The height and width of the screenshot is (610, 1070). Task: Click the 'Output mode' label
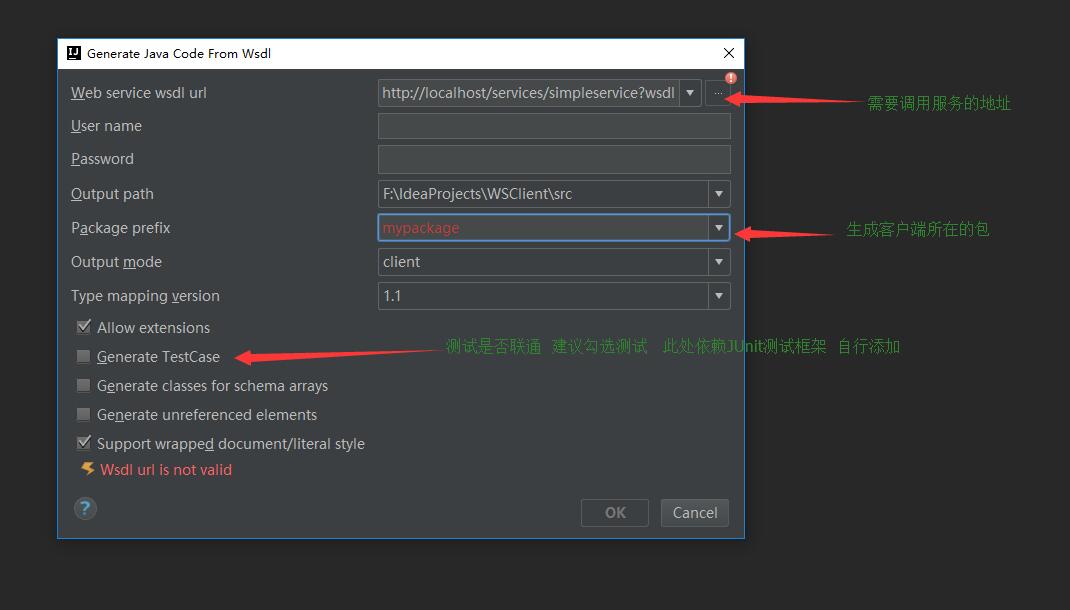(116, 262)
